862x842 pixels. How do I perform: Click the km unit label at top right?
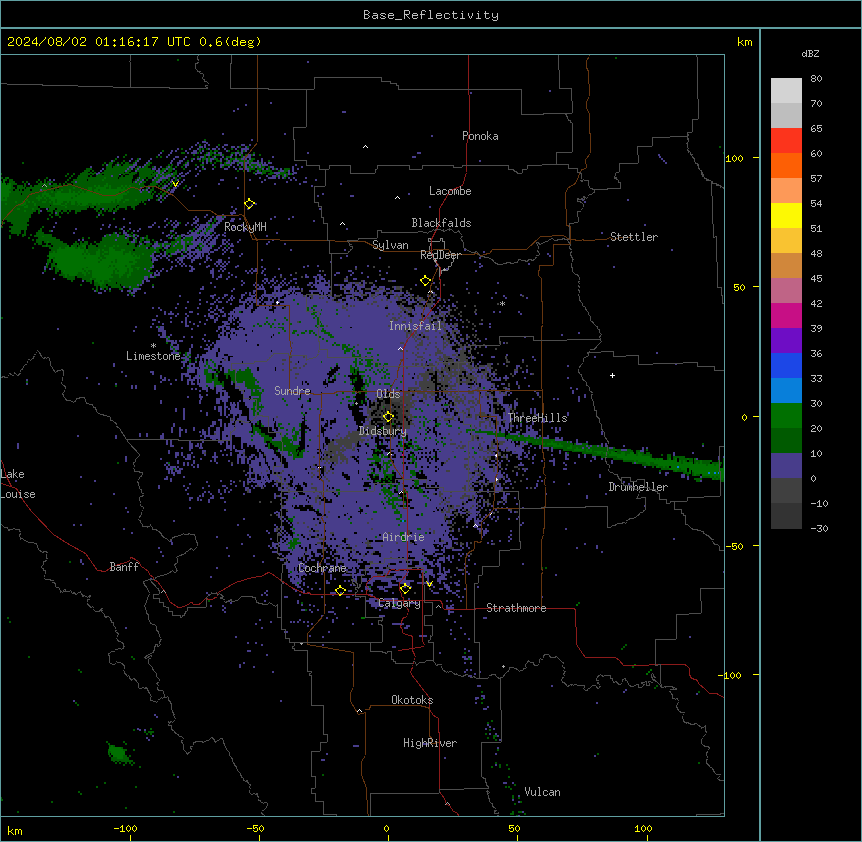744,42
